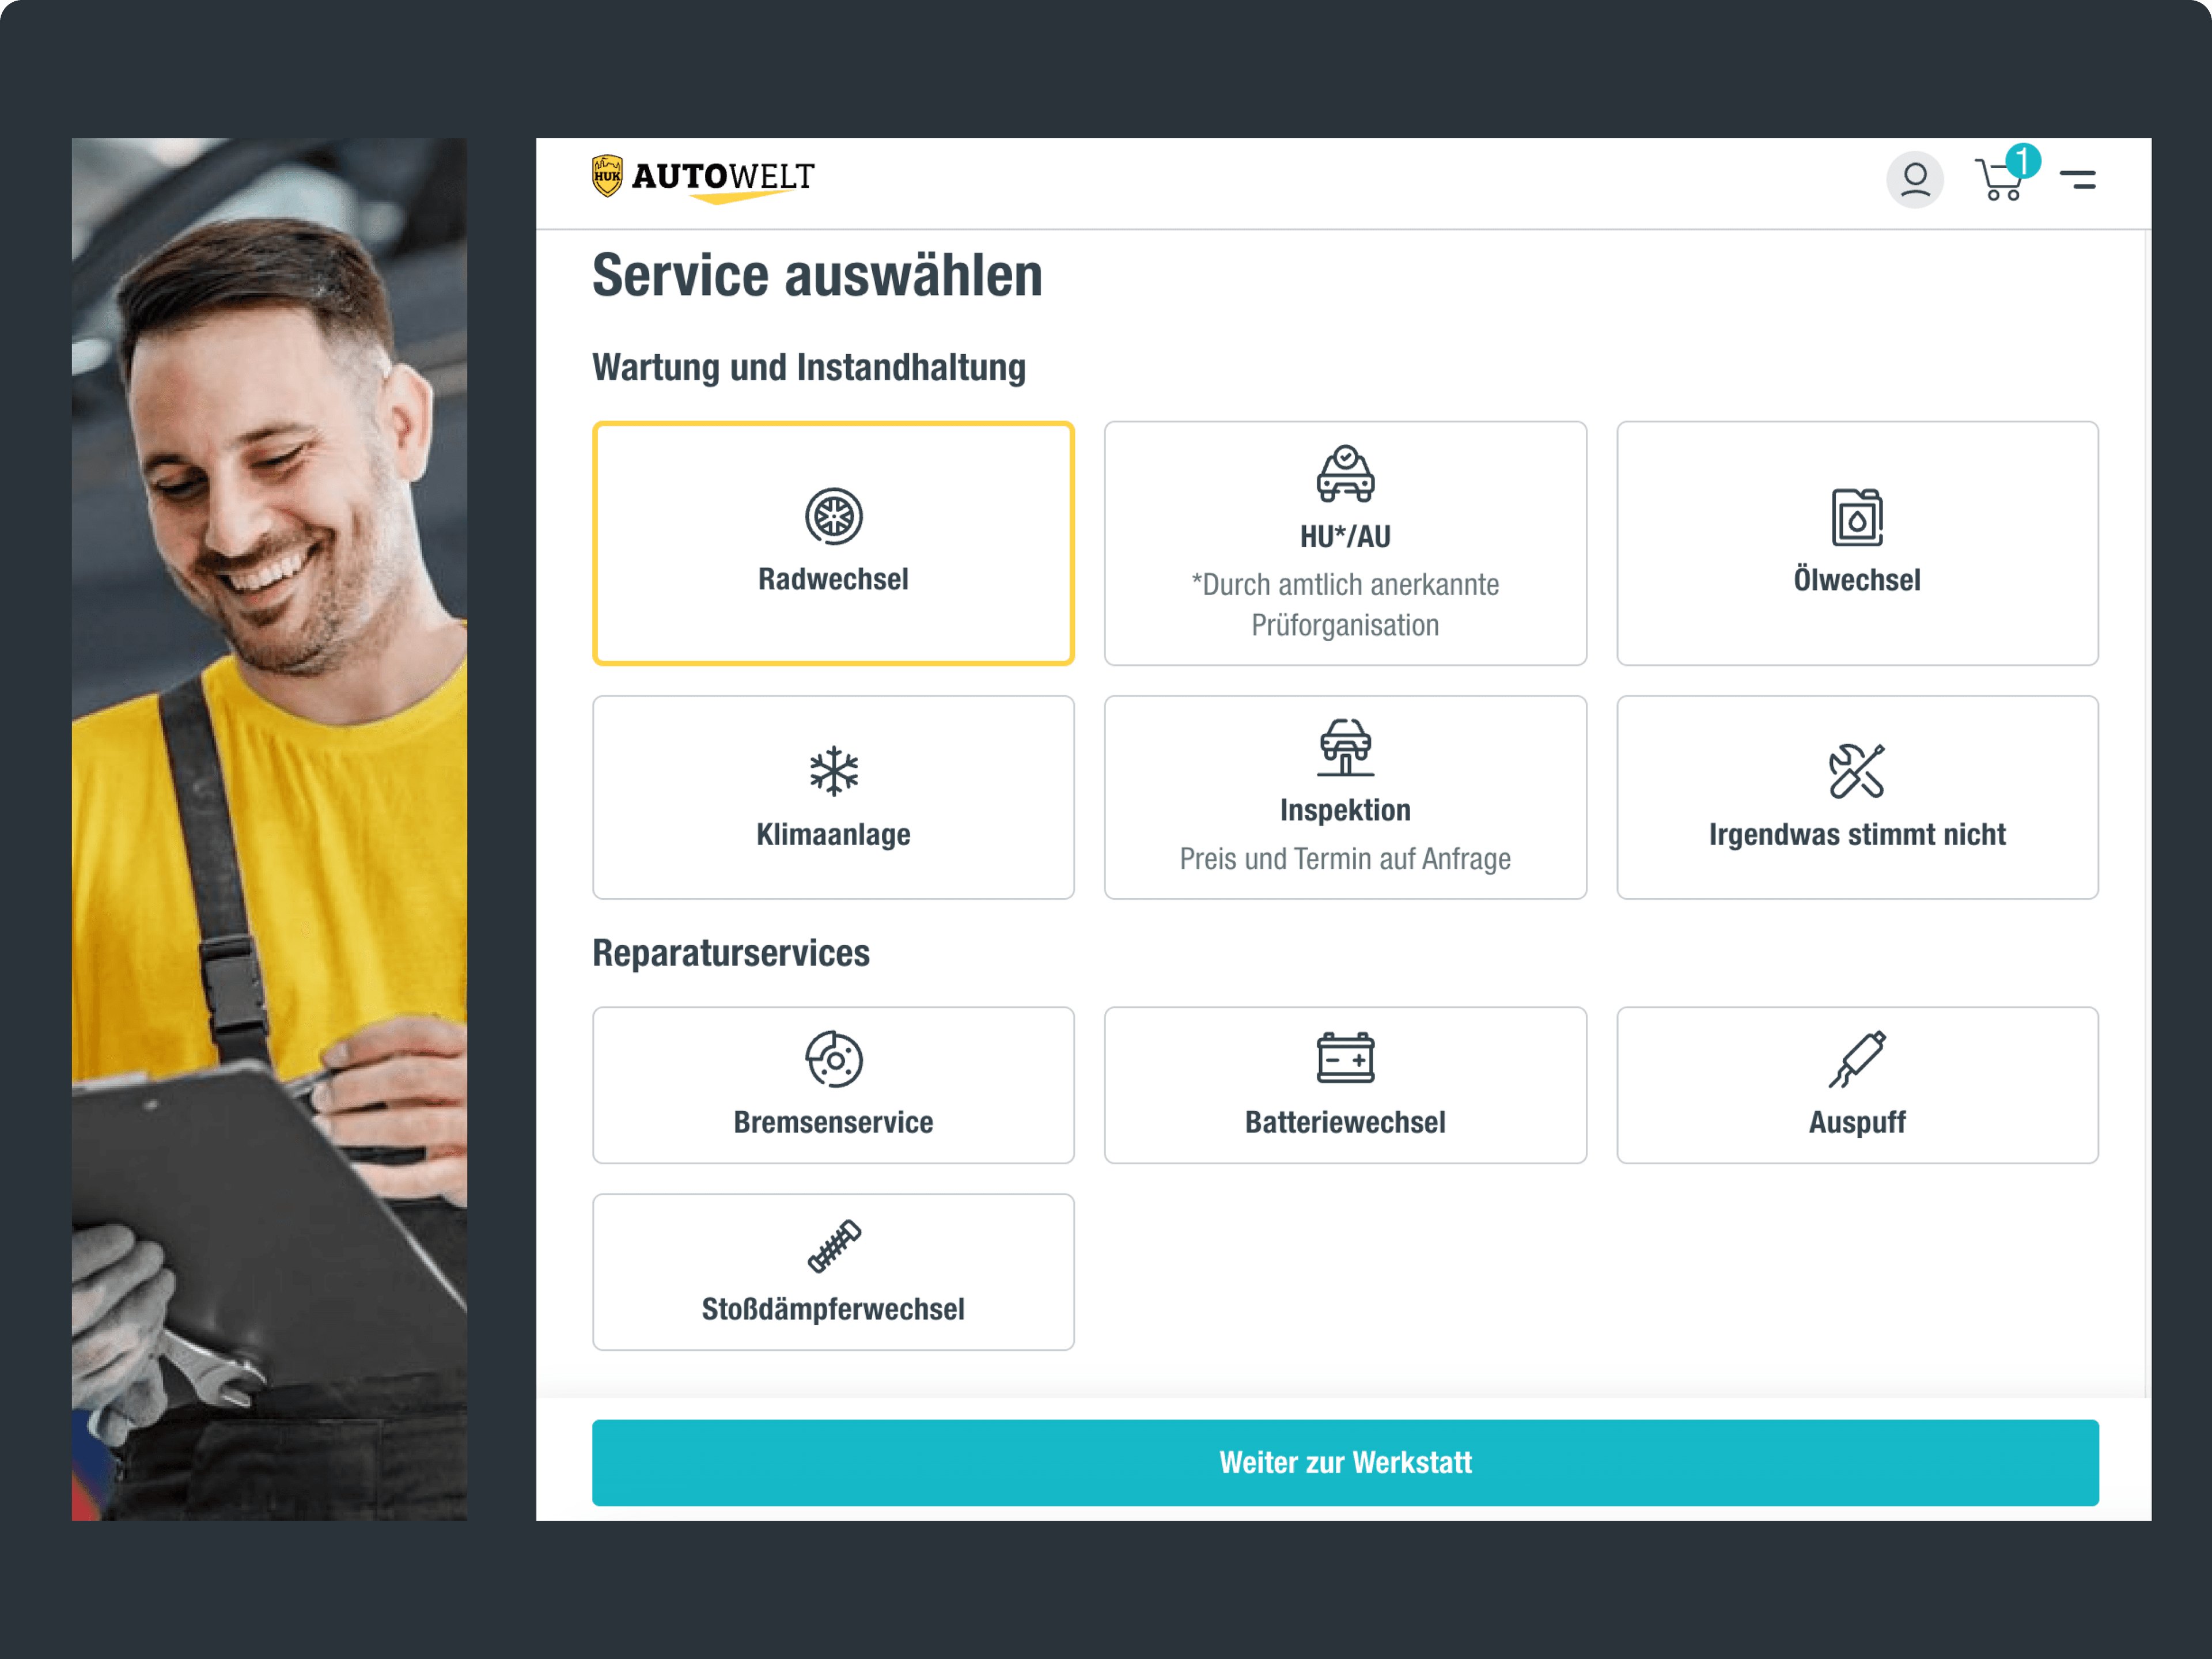
Task: Select the Ölwechsel oil canister icon
Action: tap(1857, 517)
